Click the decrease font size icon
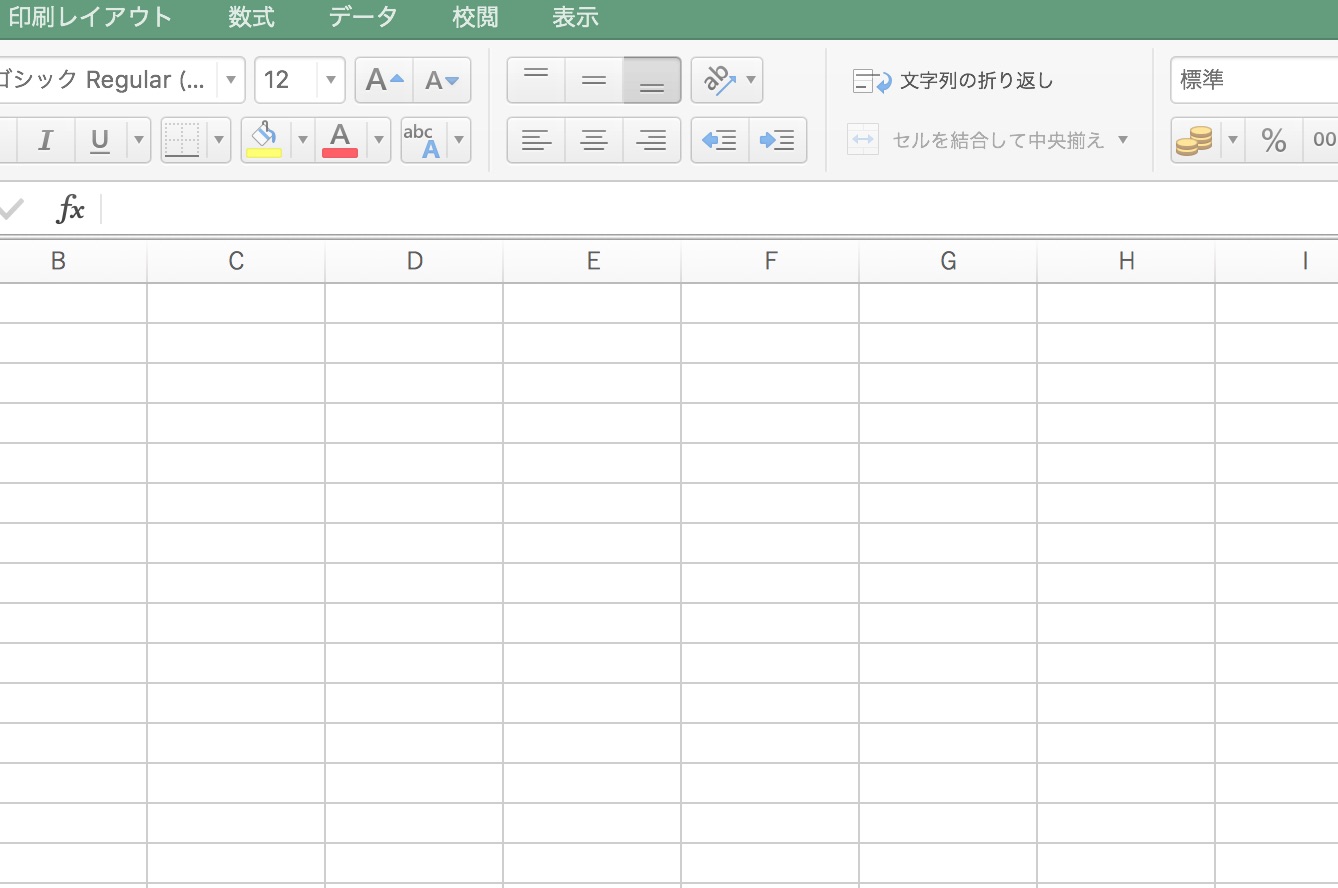The height and width of the screenshot is (888, 1338). (x=441, y=80)
